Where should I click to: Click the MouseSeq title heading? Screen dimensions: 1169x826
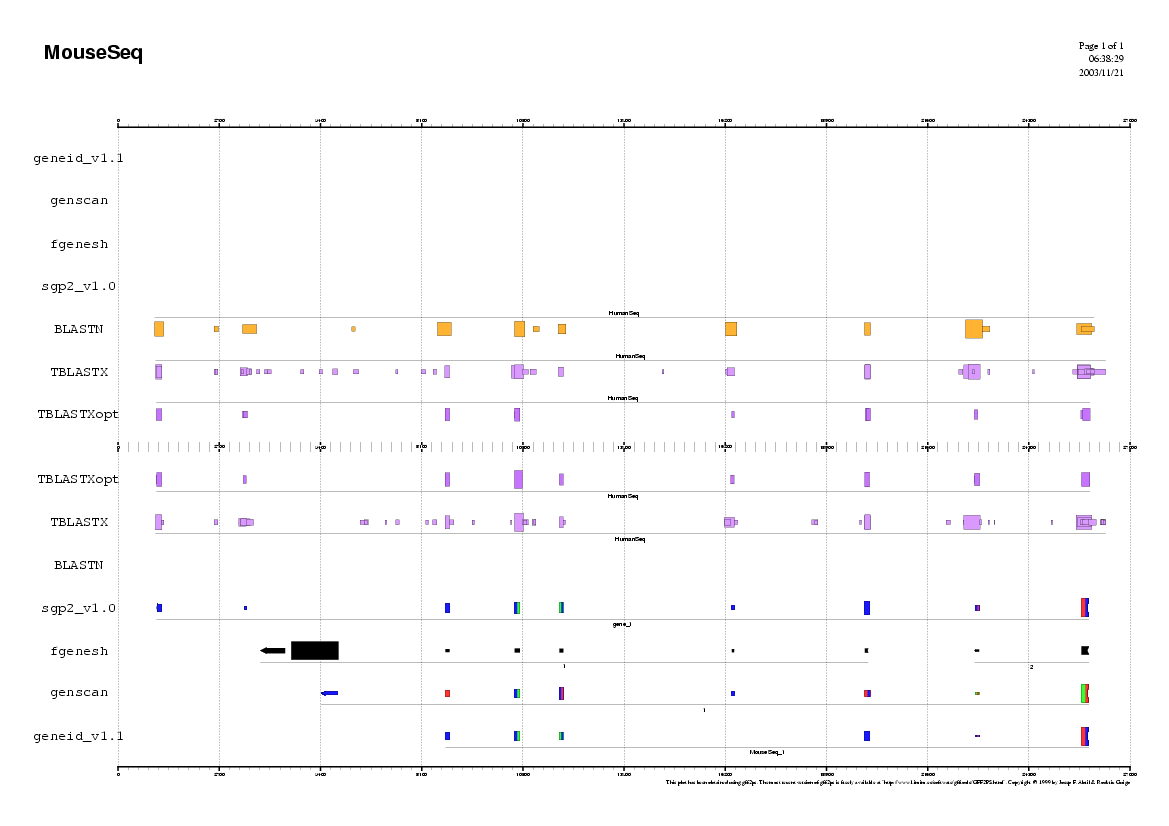pos(93,54)
